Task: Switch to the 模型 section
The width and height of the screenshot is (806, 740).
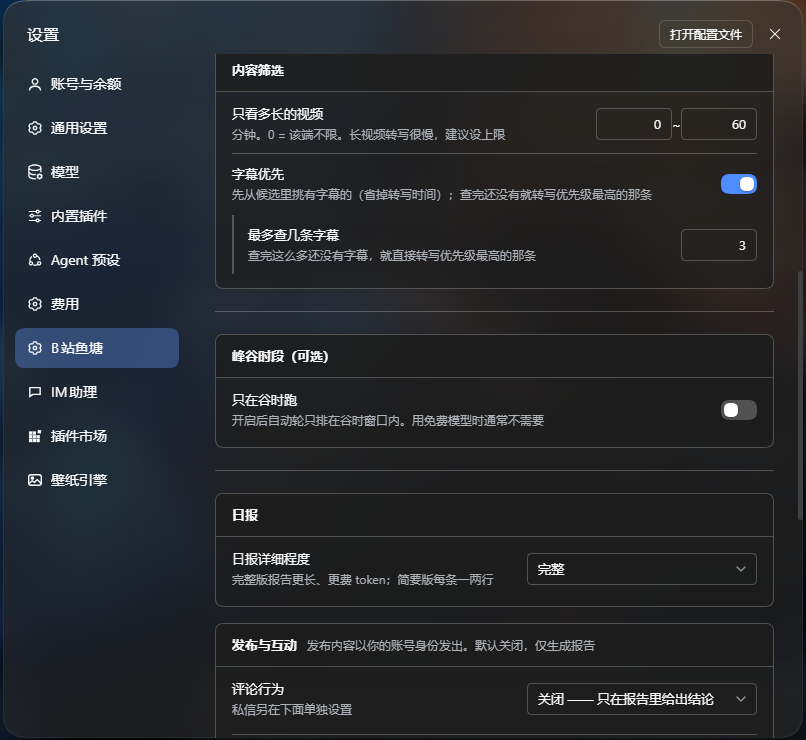Action: pos(97,172)
